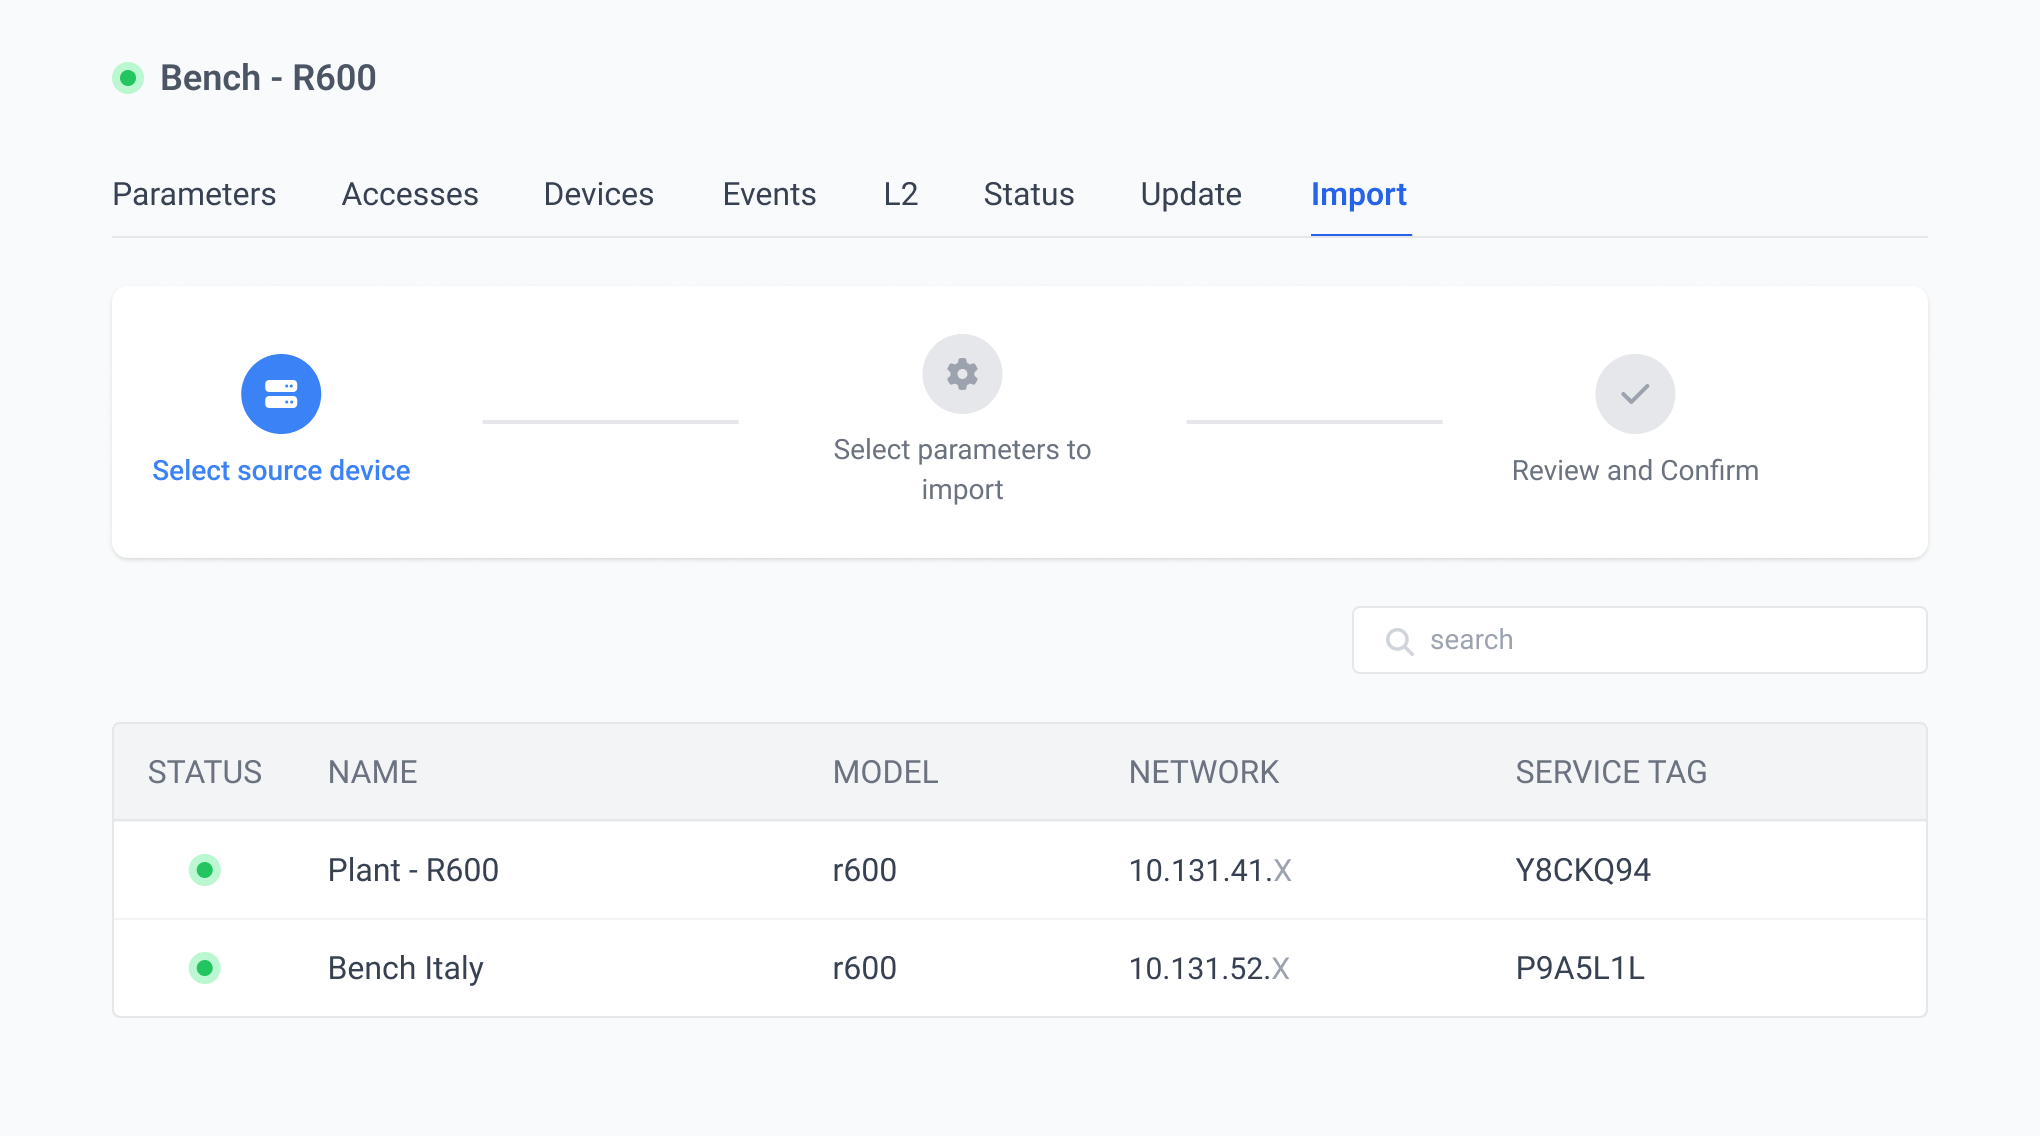Viewport: 2040px width, 1136px height.
Task: Click the checkmark Review and Confirm step icon
Action: click(x=1635, y=394)
